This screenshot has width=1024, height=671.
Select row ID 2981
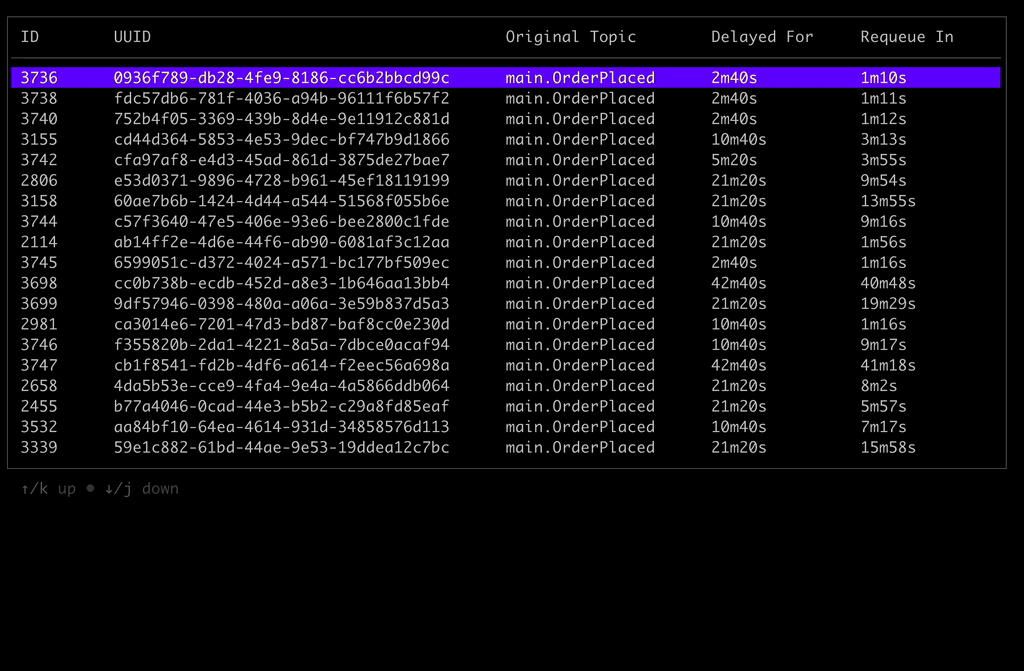coord(505,324)
